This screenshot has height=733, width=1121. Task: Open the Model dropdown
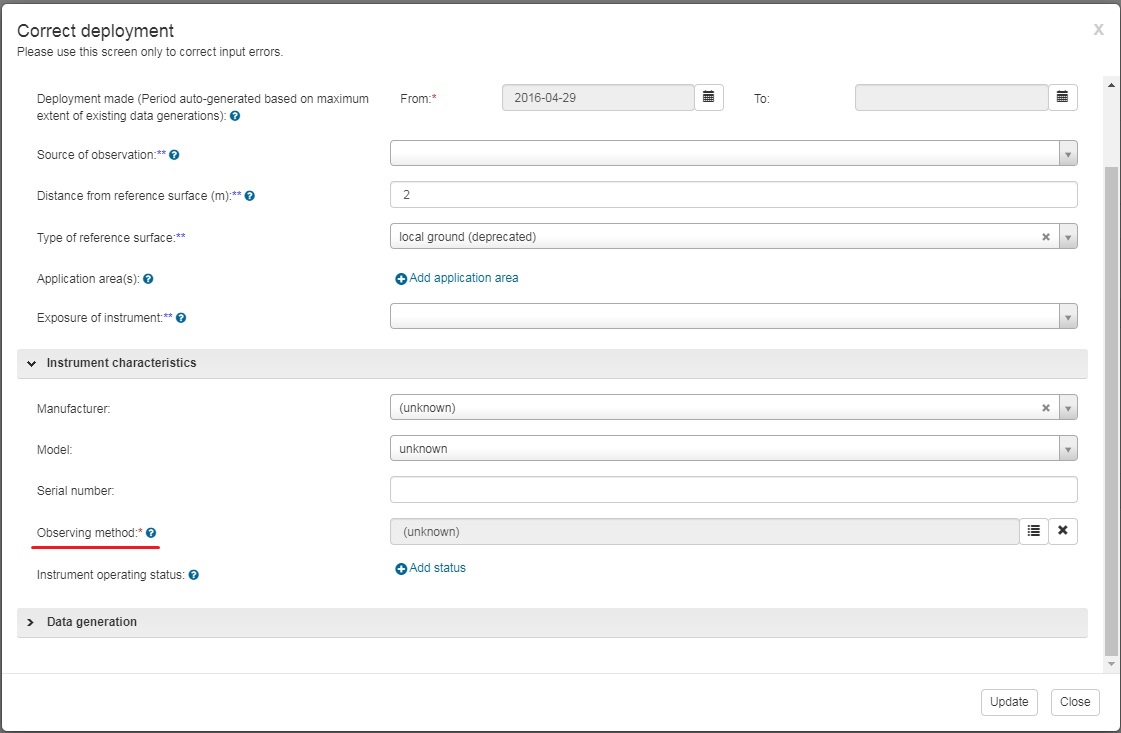[x=1068, y=449]
